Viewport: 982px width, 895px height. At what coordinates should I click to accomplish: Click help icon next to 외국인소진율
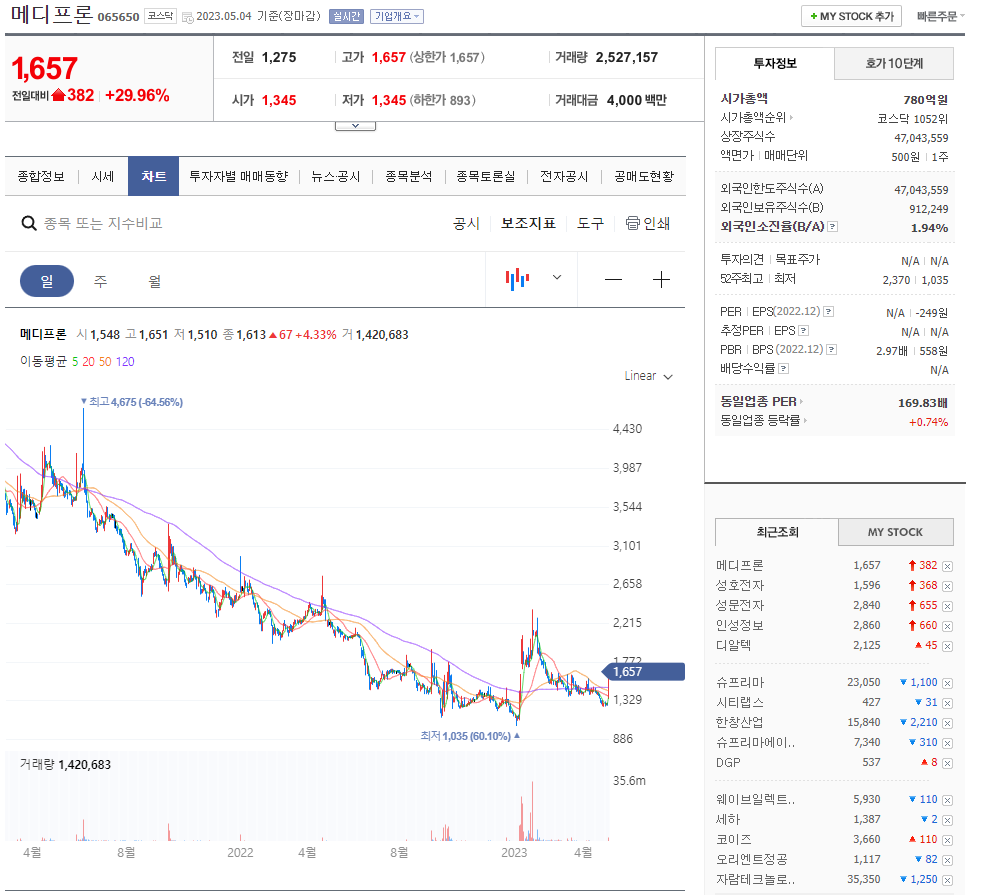832,227
